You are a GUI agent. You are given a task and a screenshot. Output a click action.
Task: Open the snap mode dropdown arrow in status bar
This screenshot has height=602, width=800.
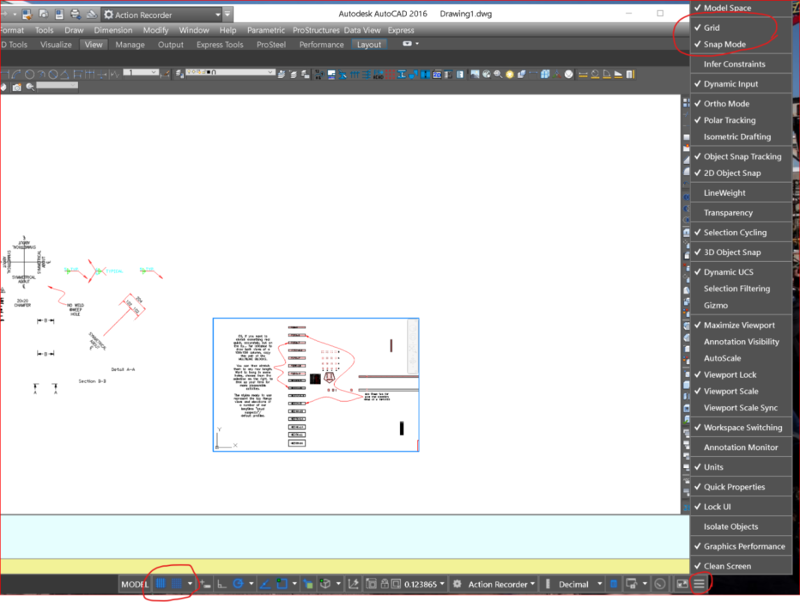pos(190,584)
